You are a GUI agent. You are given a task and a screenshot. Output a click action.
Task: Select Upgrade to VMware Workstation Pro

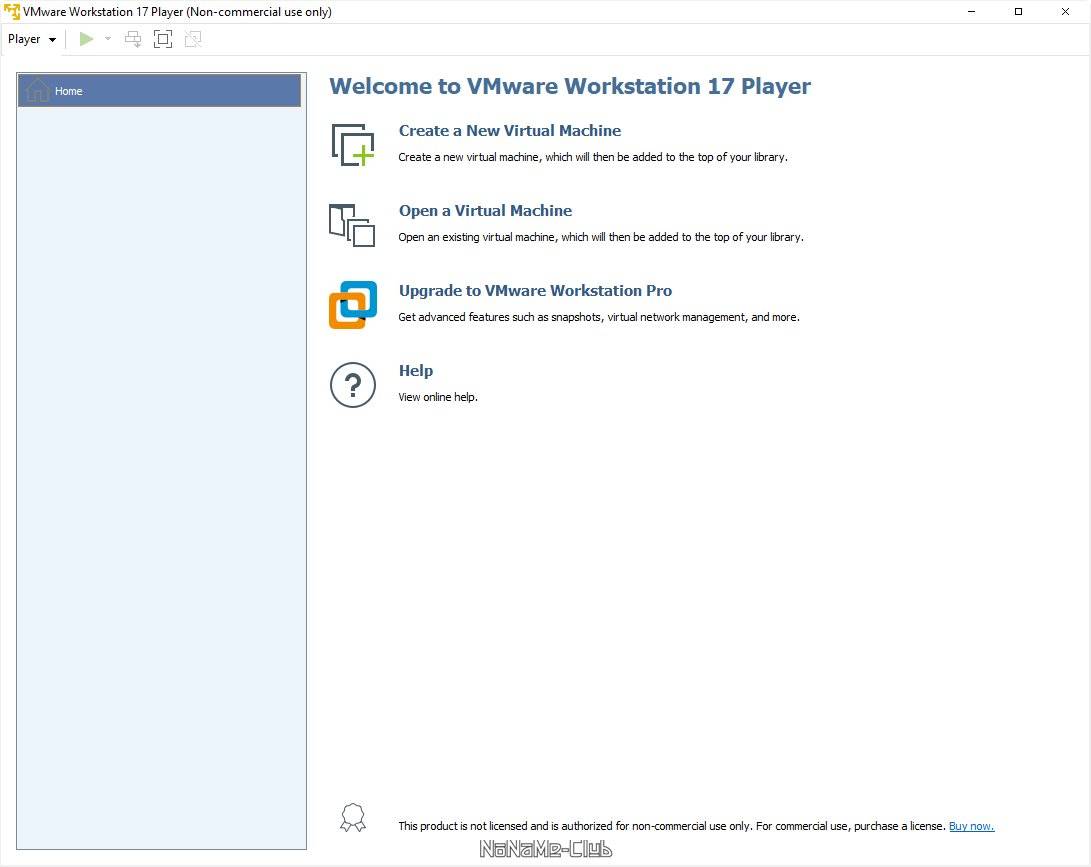pyautogui.click(x=535, y=291)
